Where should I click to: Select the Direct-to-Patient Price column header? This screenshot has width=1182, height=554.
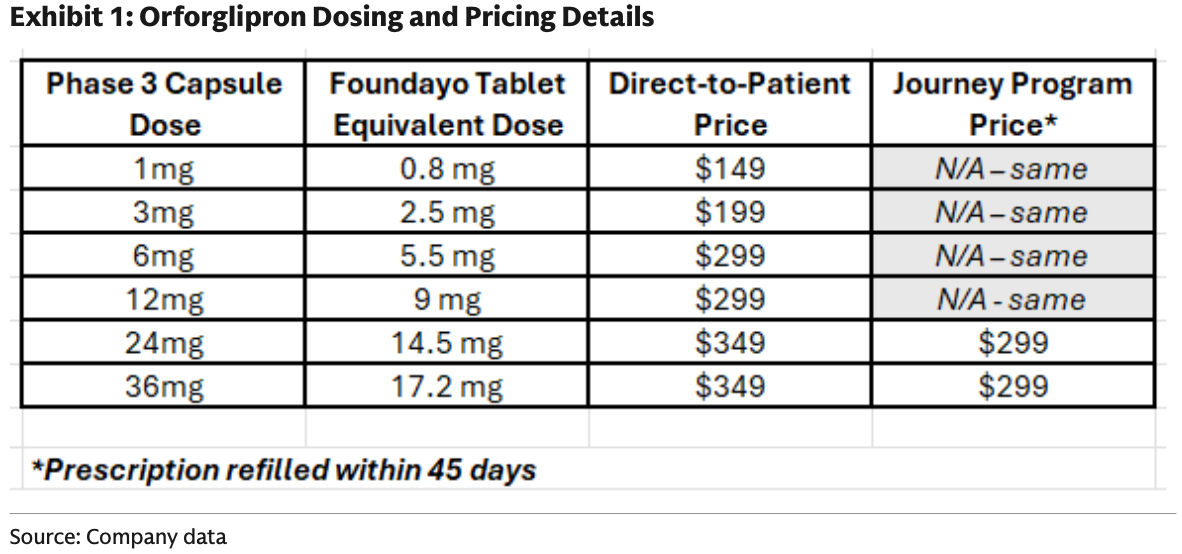(730, 103)
